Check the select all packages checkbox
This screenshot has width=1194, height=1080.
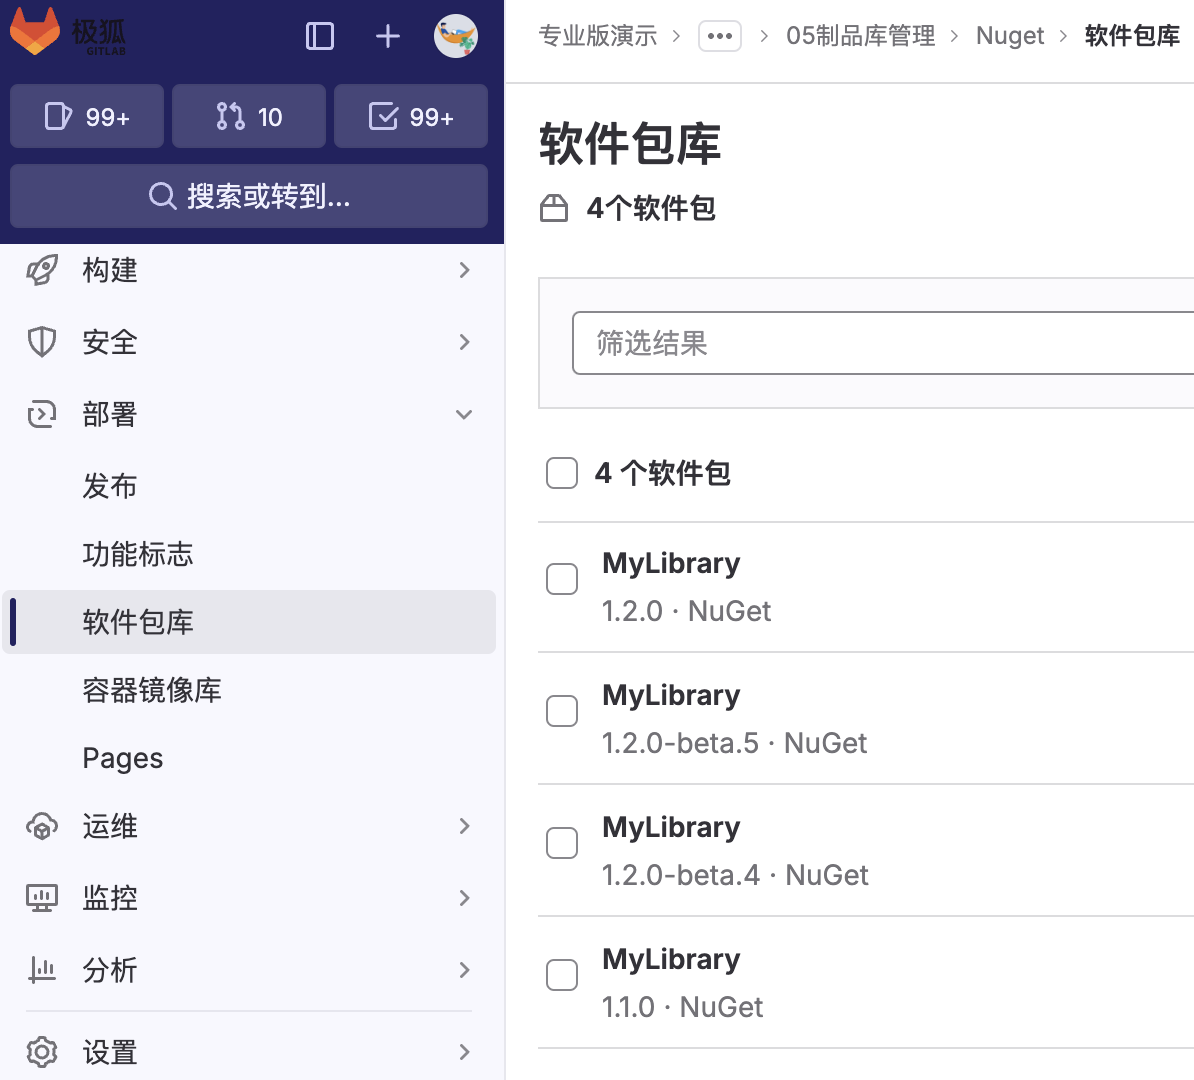562,473
